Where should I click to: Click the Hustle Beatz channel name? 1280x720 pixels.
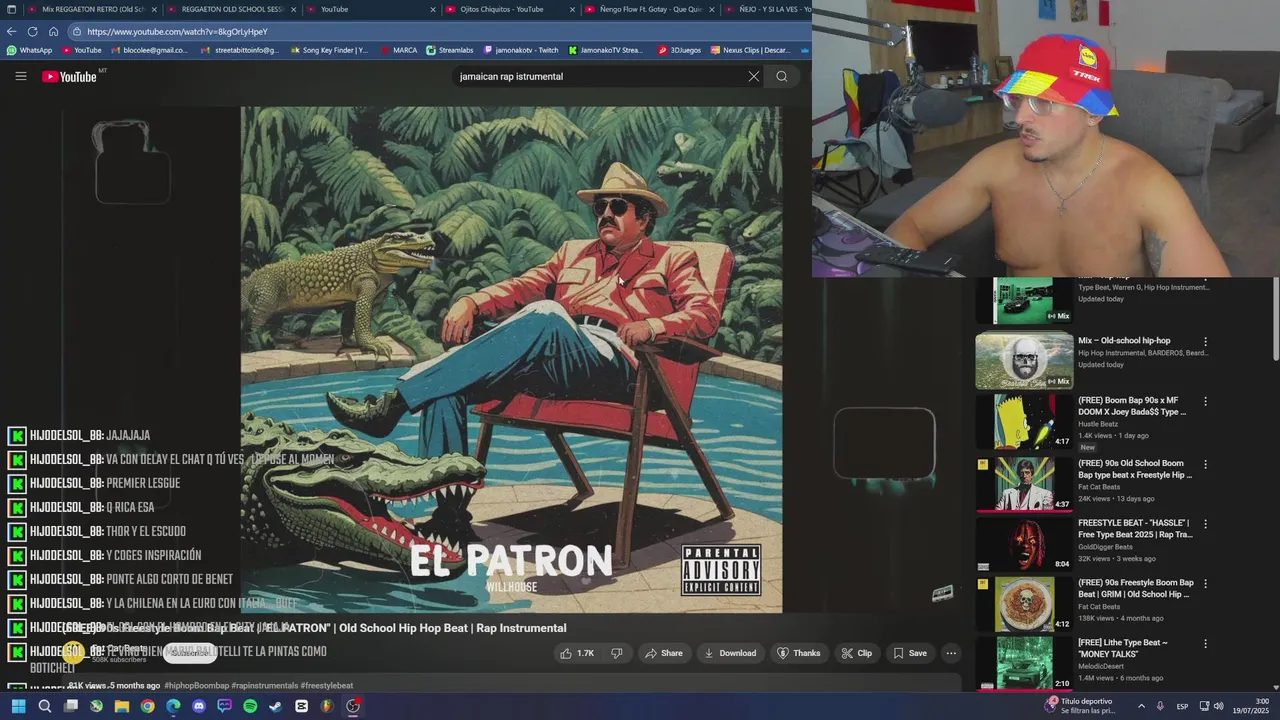click(1098, 424)
